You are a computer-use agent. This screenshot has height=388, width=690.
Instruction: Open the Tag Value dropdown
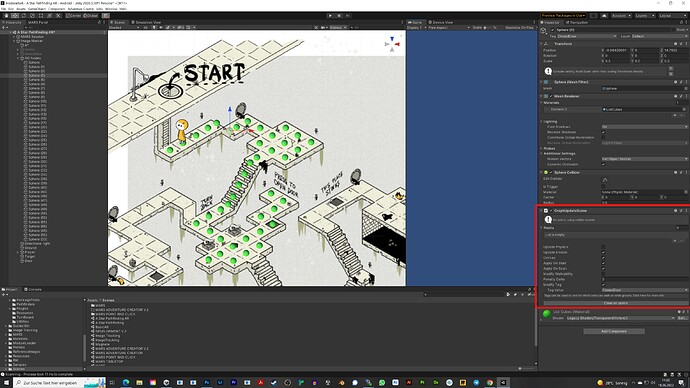[644, 290]
